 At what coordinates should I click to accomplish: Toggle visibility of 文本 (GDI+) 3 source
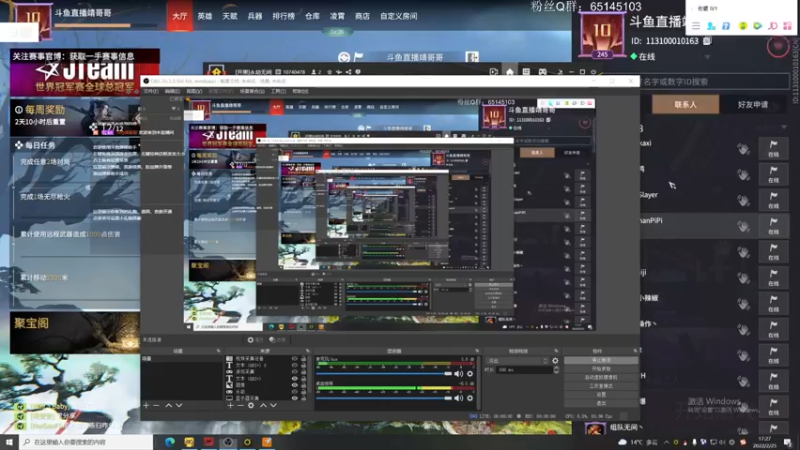[x=294, y=365]
